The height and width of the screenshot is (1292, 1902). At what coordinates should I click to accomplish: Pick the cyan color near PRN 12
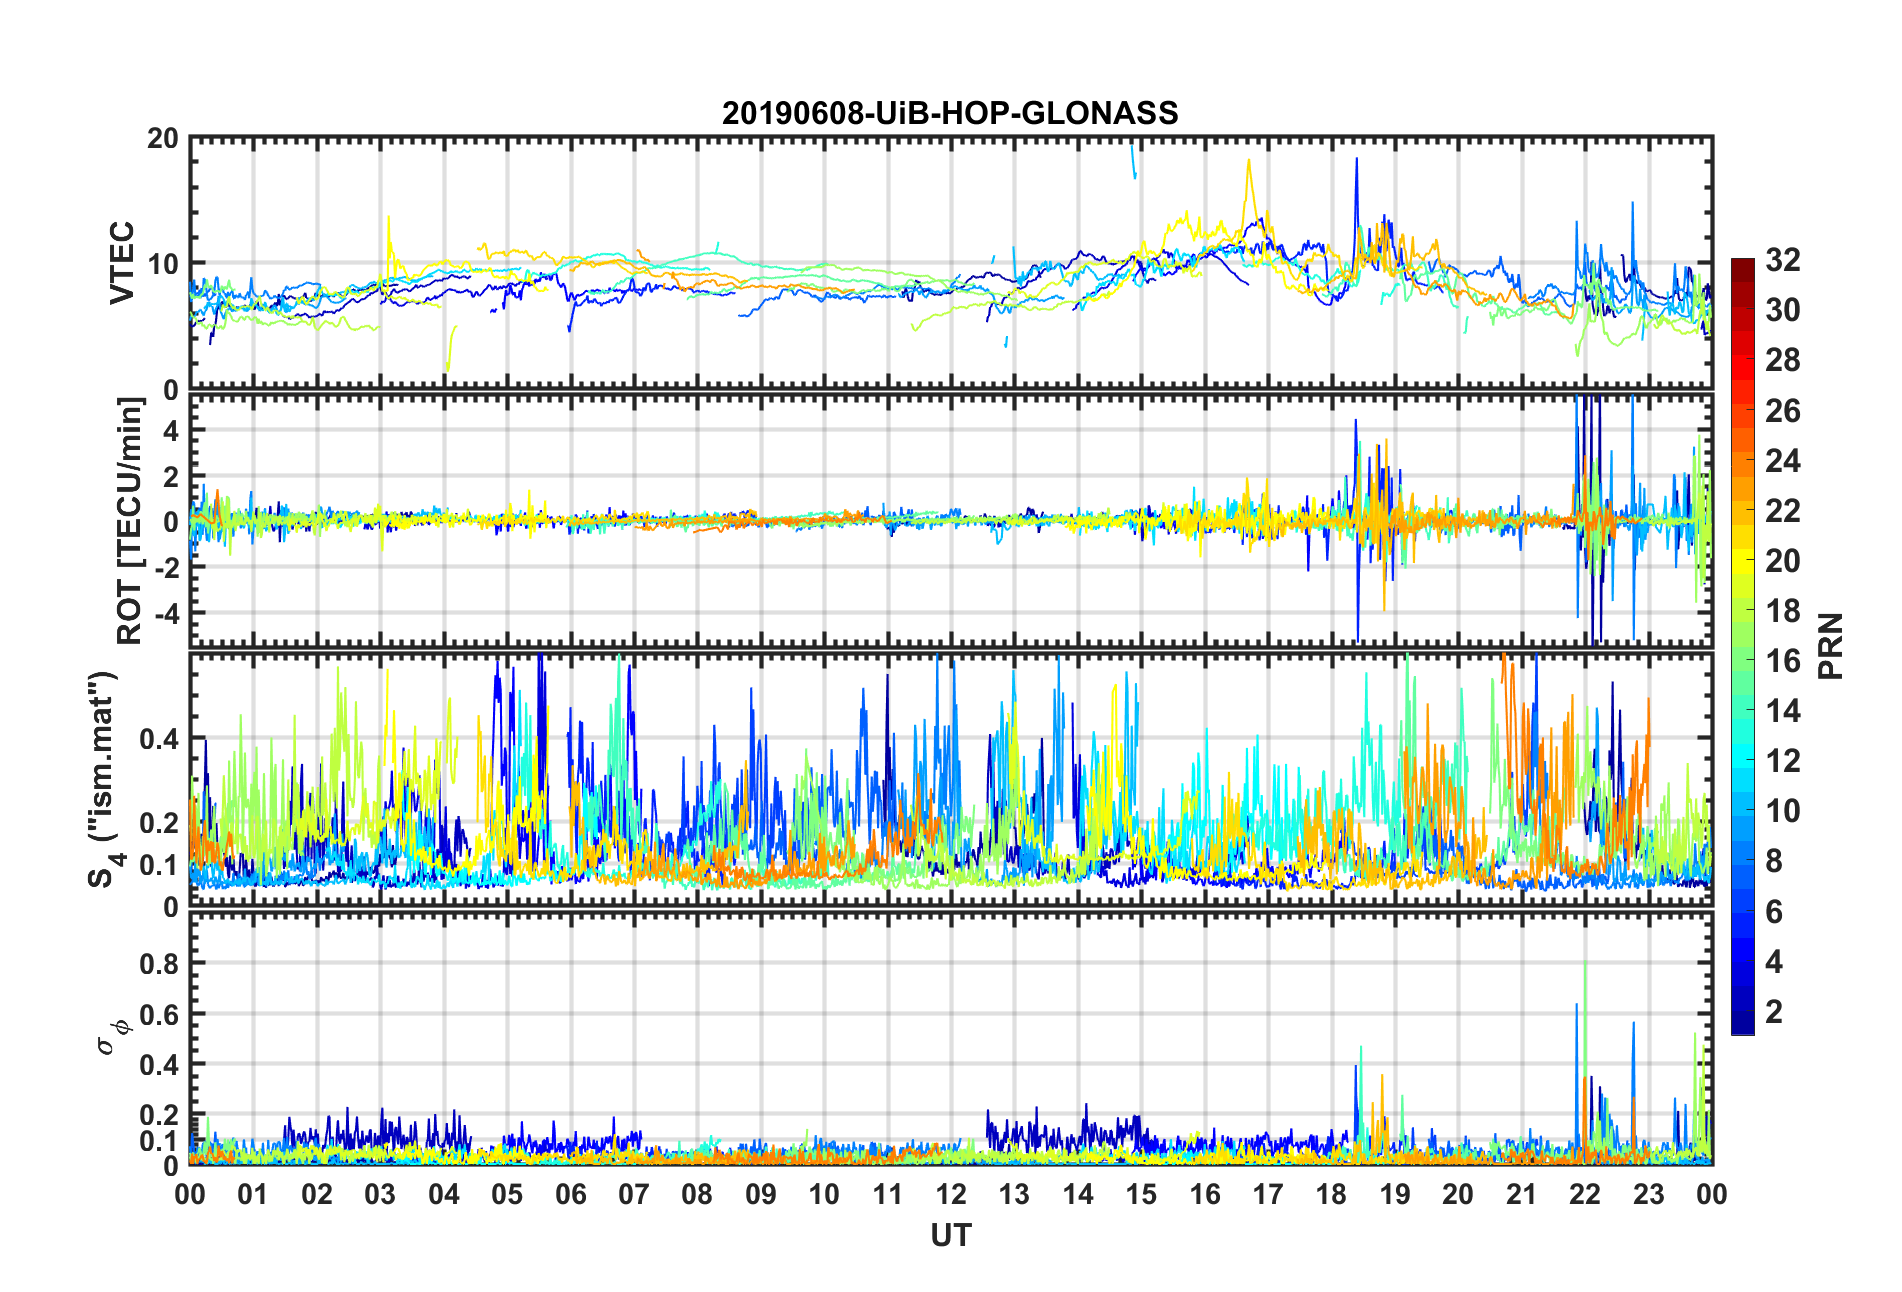pyautogui.click(x=1743, y=761)
